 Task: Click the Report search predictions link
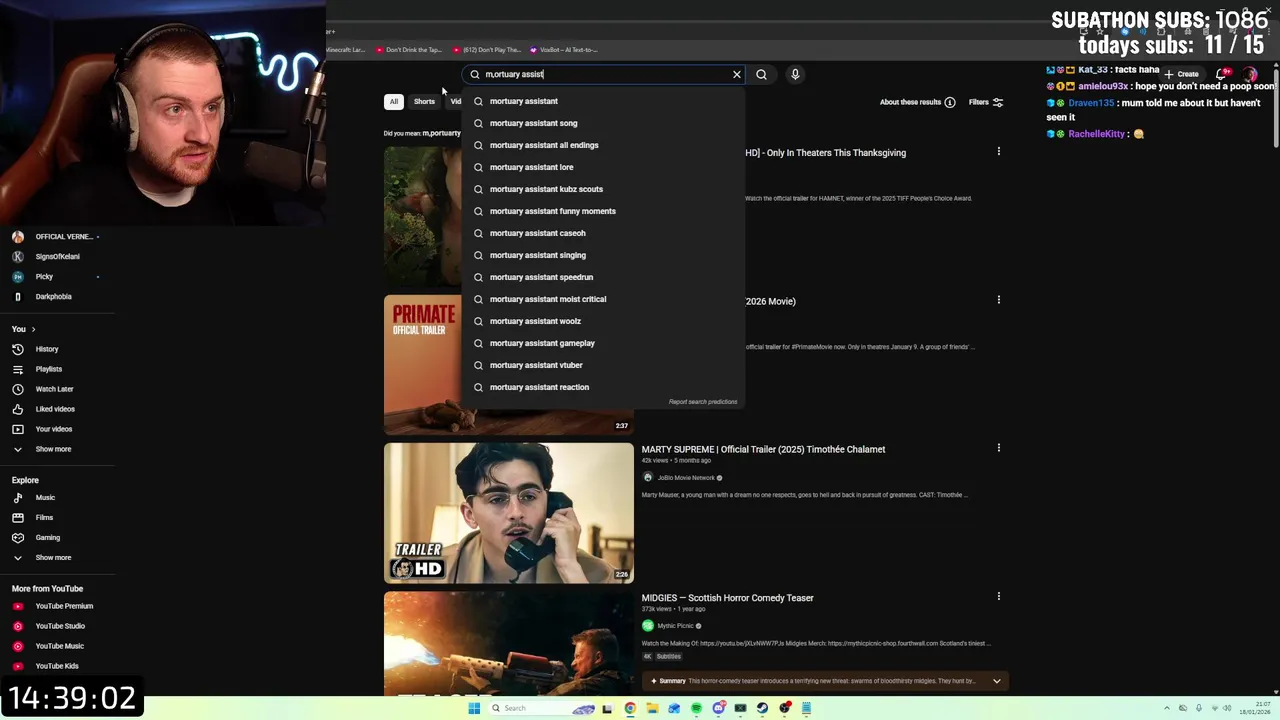click(x=703, y=402)
